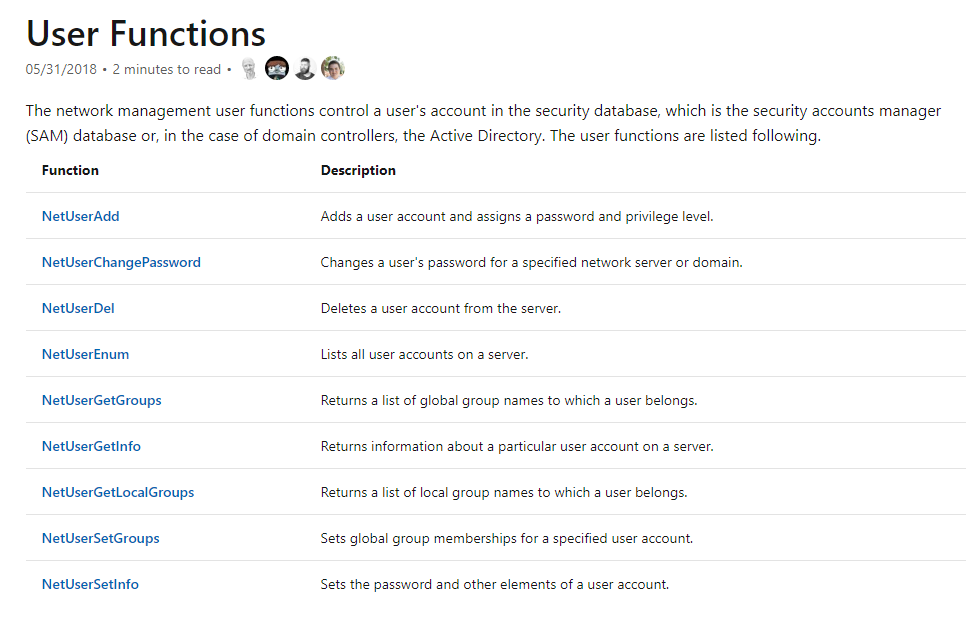Go to the NetUserDel function page
The image size is (971, 618).
point(78,308)
